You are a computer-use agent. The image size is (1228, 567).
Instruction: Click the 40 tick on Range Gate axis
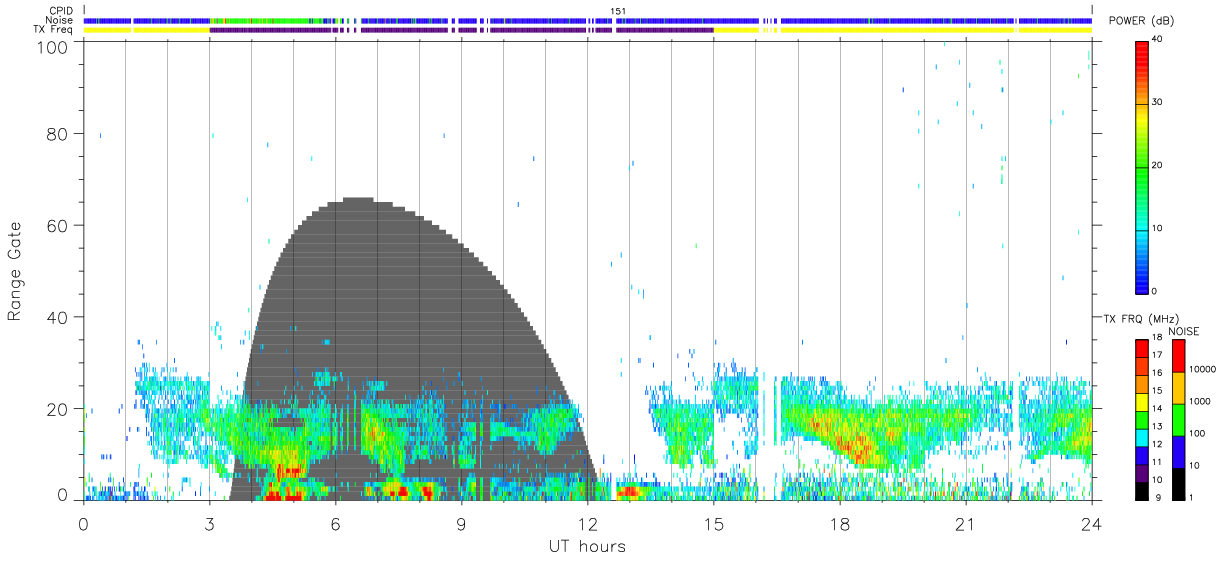click(x=58, y=317)
